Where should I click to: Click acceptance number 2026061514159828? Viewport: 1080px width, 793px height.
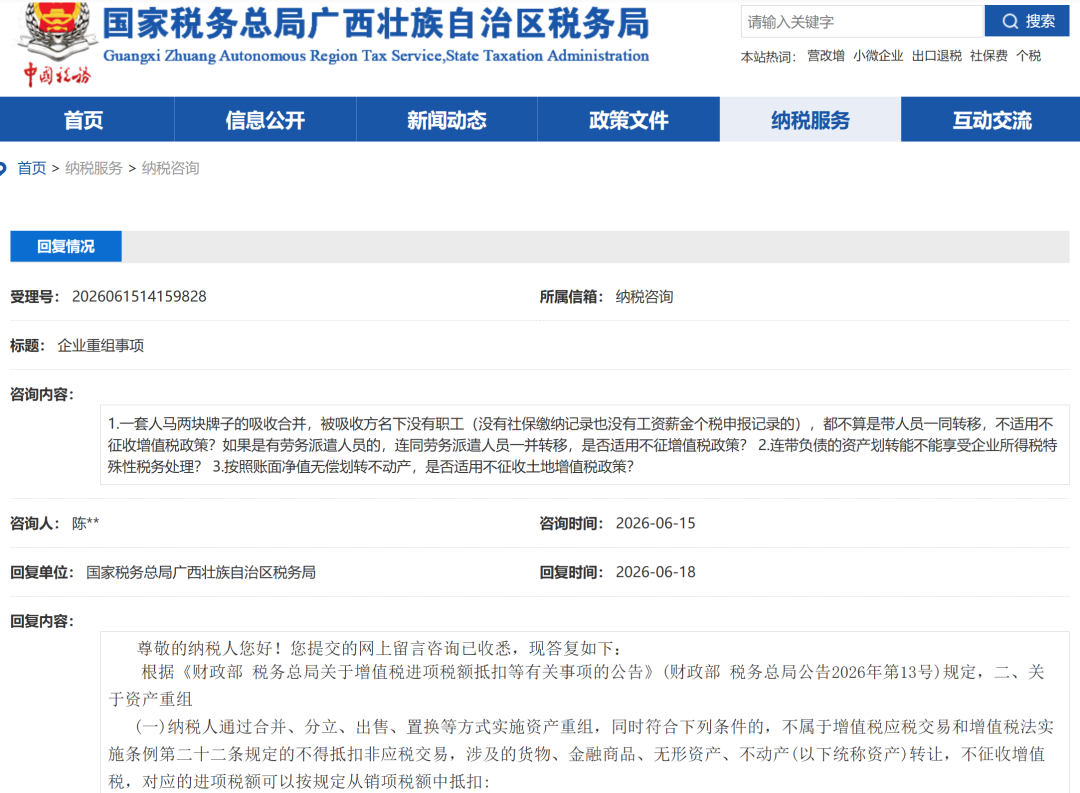[x=139, y=296]
